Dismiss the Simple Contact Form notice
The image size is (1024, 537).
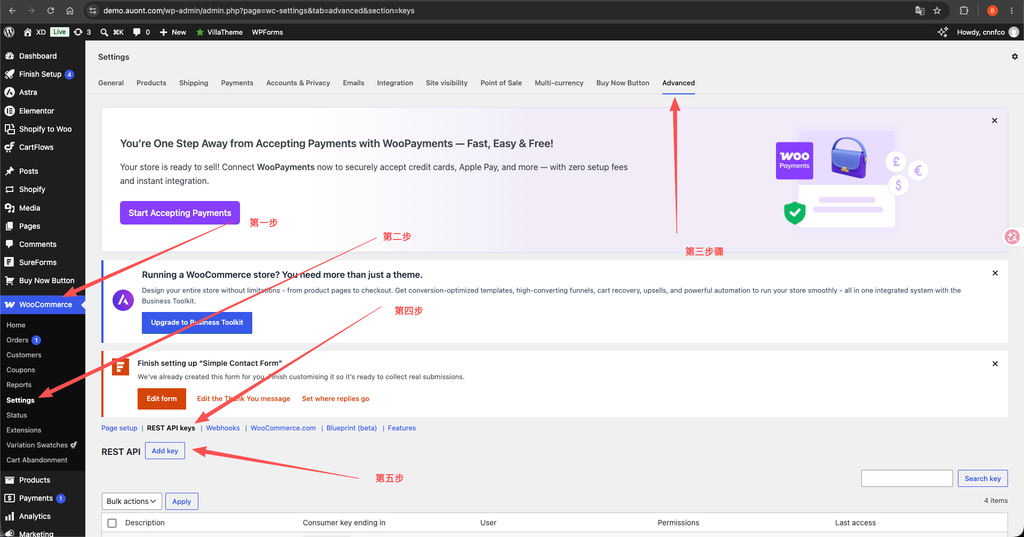pos(995,364)
